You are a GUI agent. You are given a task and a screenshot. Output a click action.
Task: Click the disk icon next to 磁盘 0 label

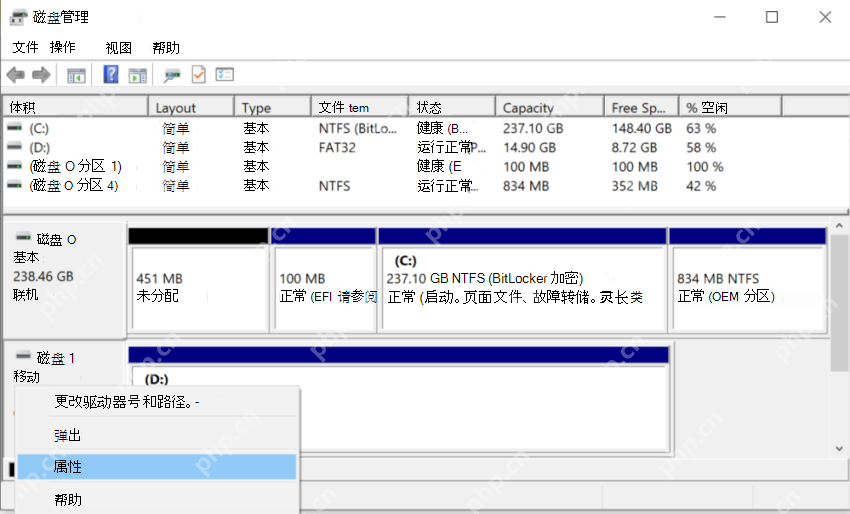tap(23, 237)
